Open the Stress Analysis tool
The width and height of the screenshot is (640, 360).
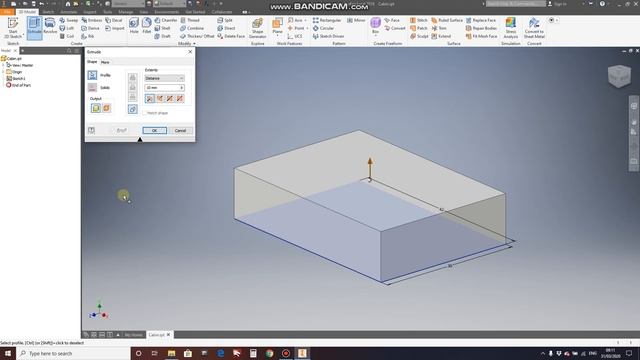tap(511, 28)
